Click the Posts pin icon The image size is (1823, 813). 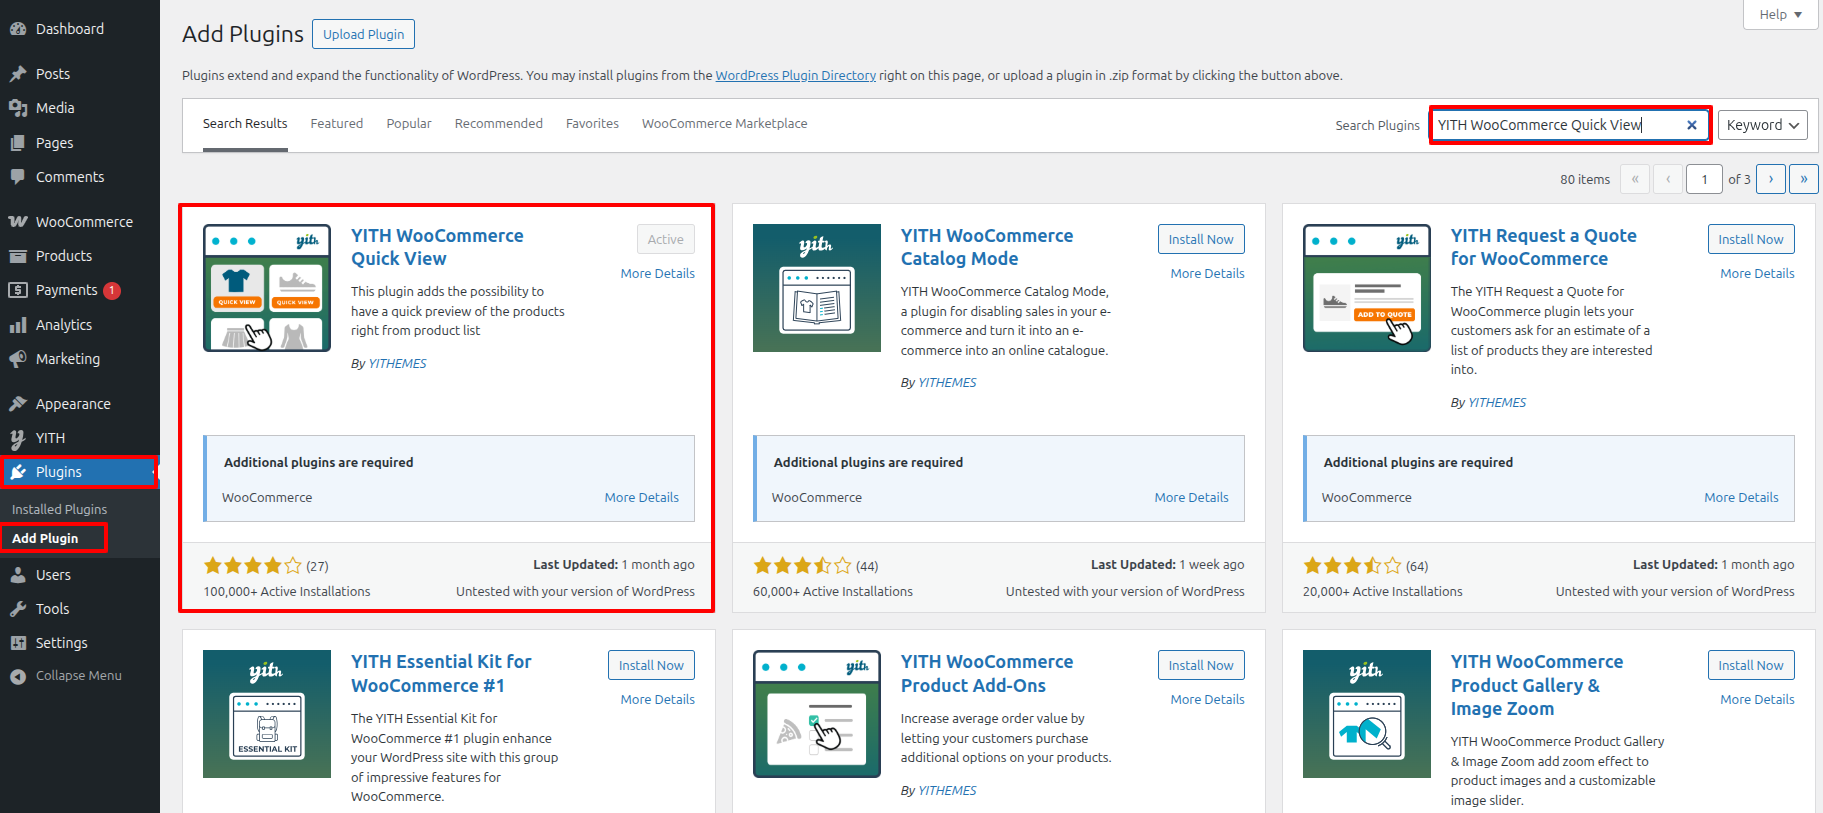17,74
